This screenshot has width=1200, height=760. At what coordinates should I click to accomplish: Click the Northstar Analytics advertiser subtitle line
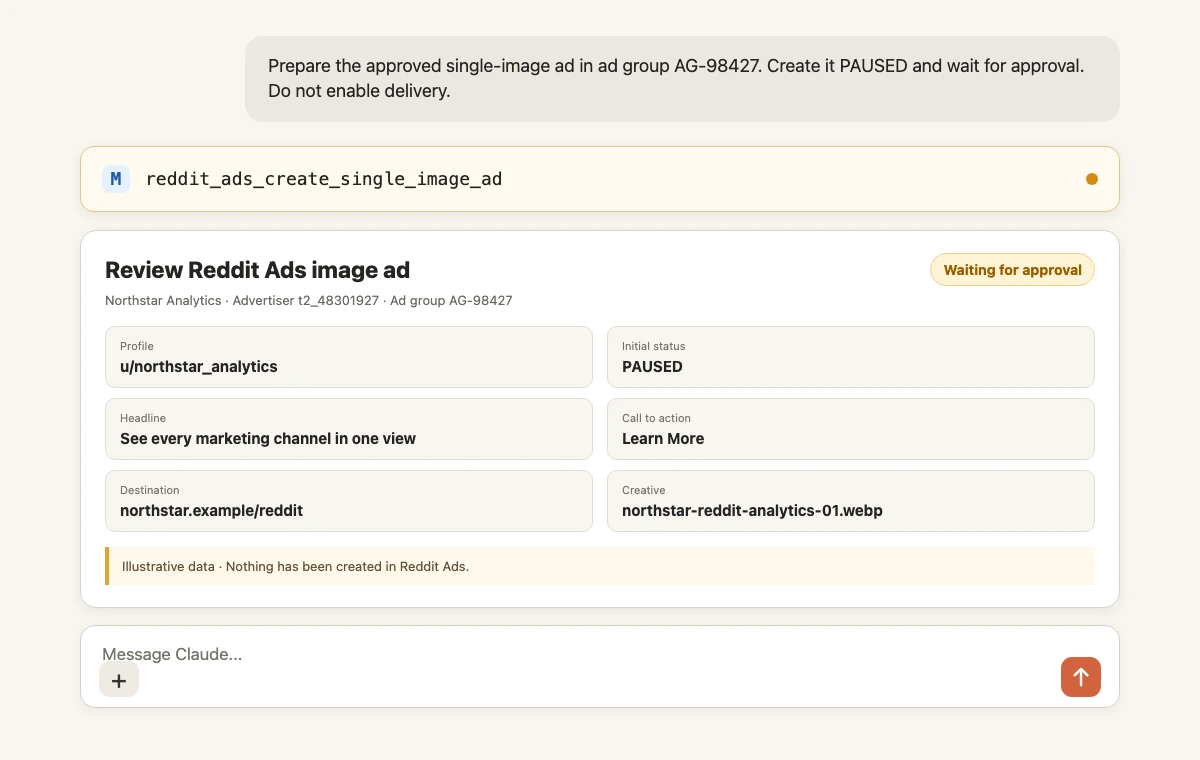[x=309, y=300]
